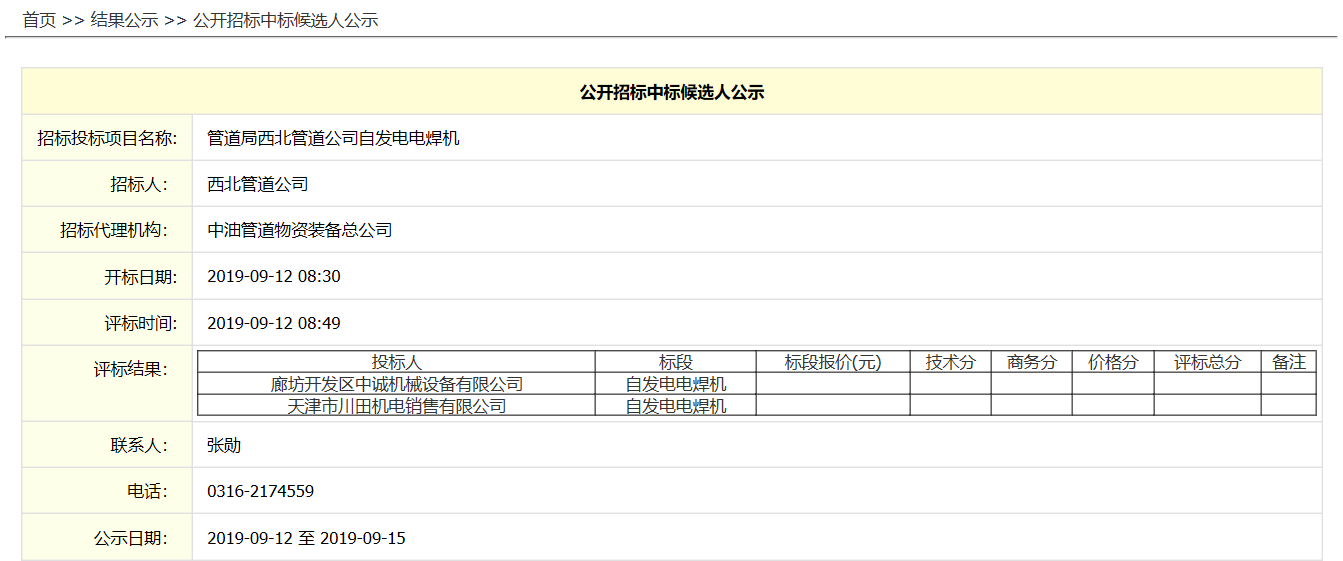The image size is (1343, 561).
Task: Select phone number 0316-2174559
Action: (x=261, y=491)
